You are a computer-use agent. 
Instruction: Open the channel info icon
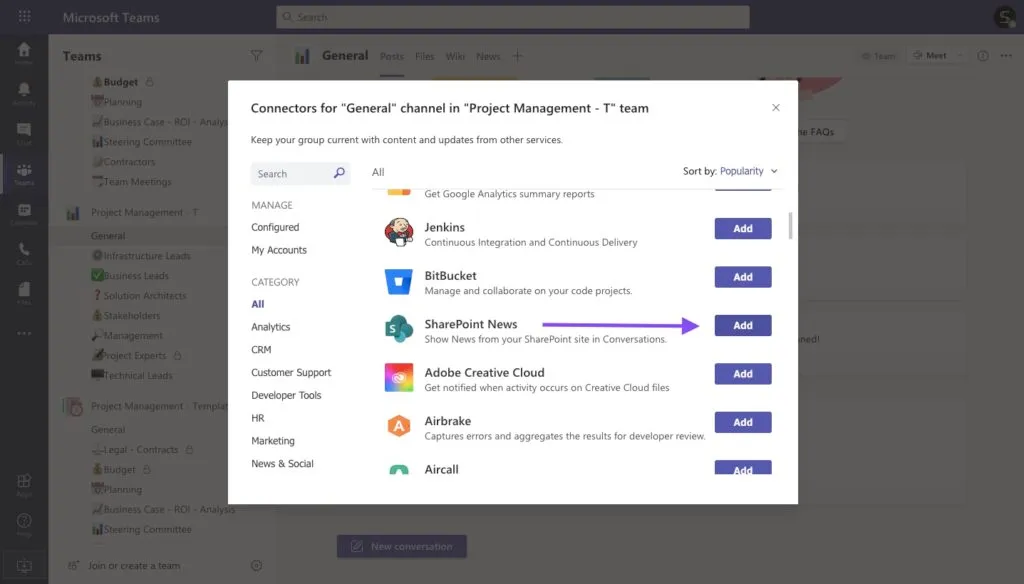pyautogui.click(x=983, y=56)
